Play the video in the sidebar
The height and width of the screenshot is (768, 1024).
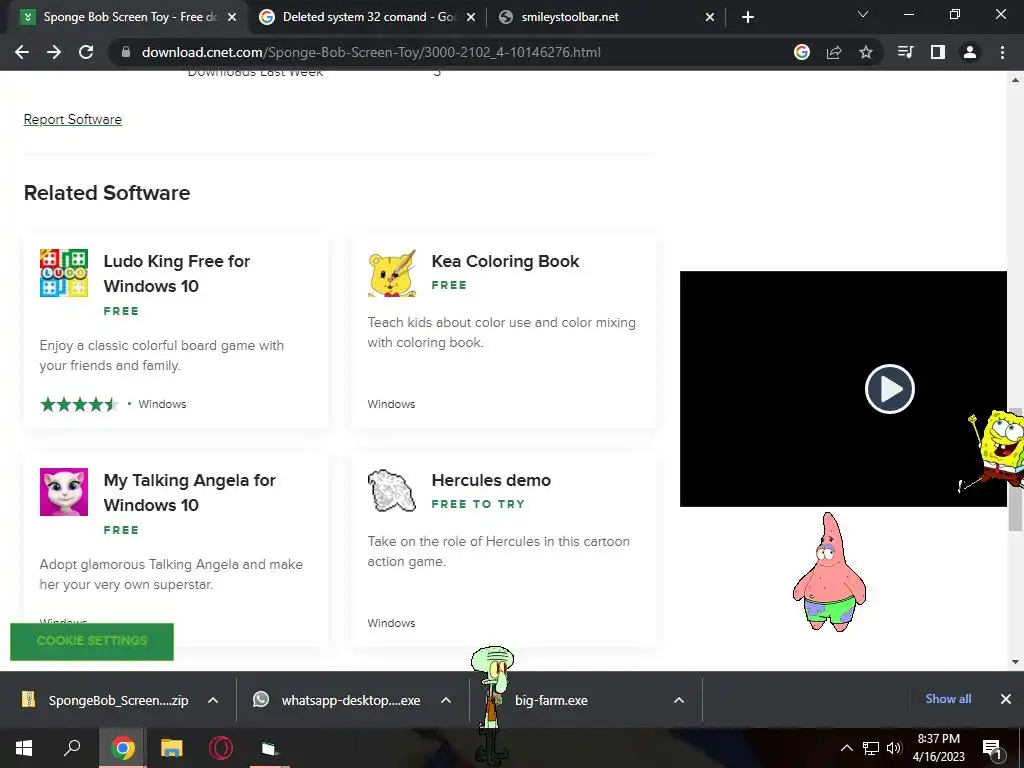click(889, 389)
